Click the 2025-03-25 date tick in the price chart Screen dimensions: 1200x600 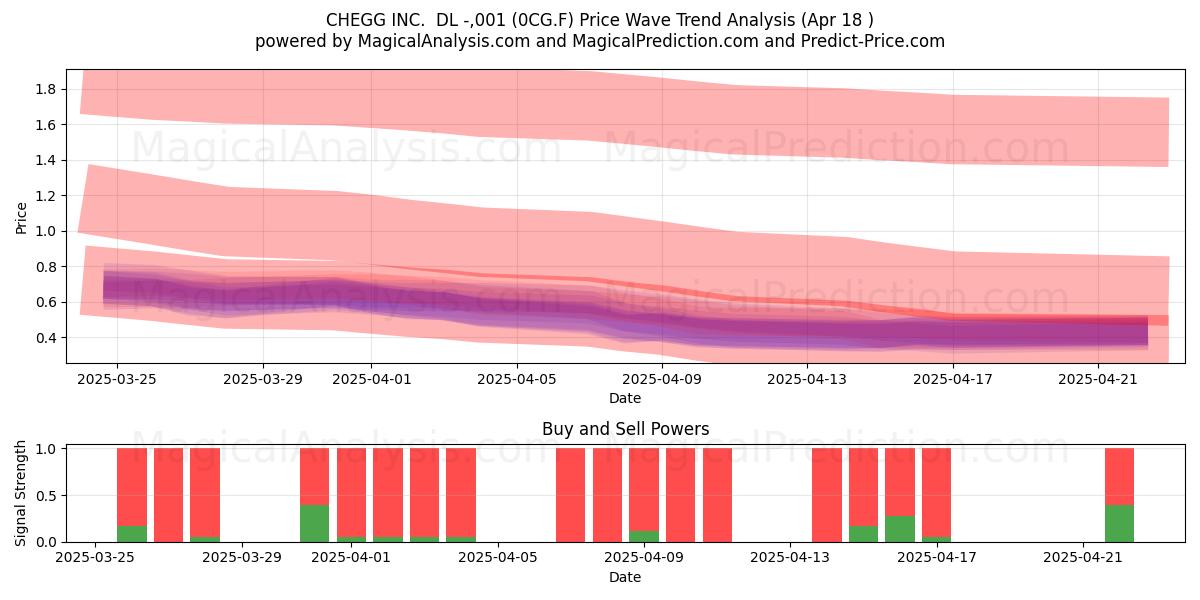click(x=117, y=379)
